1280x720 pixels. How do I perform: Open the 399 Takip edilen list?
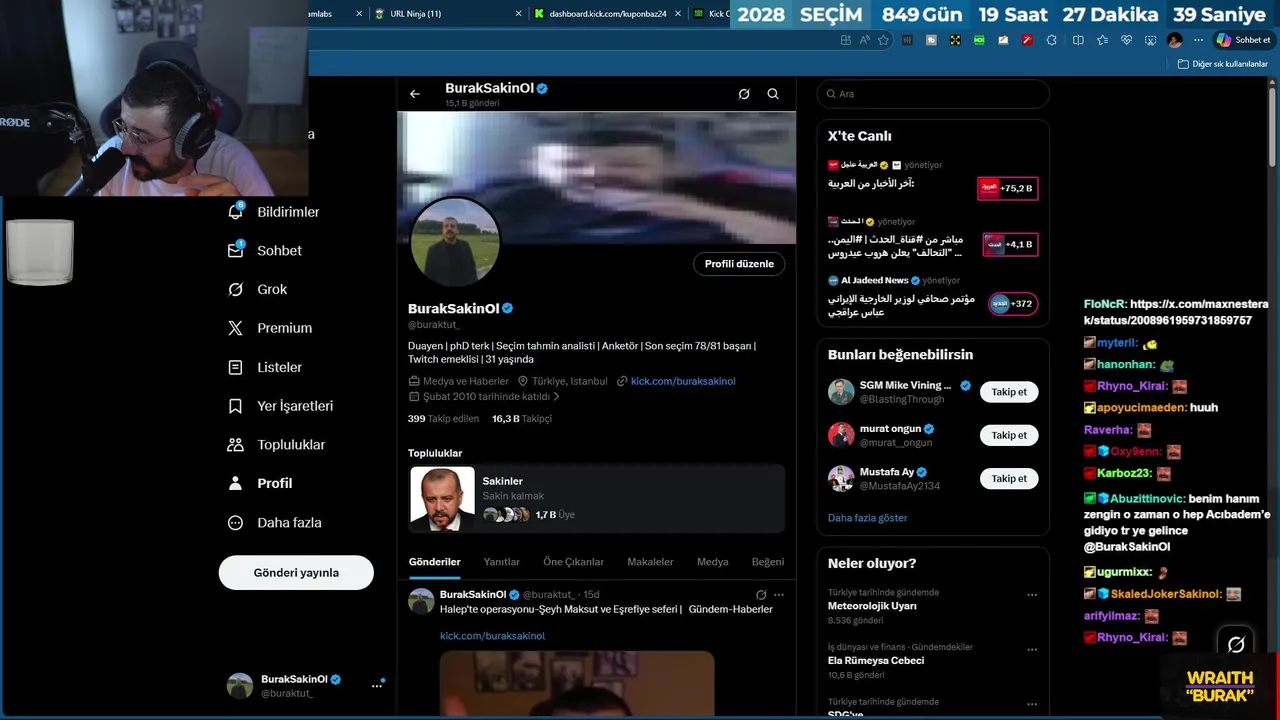click(x=443, y=419)
